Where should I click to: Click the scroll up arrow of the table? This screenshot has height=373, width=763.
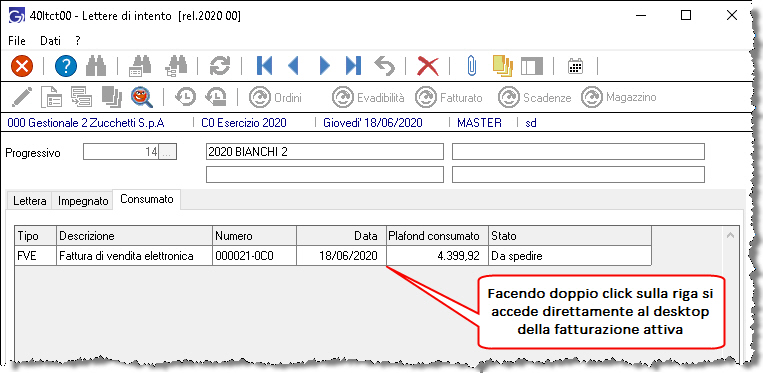(730, 235)
